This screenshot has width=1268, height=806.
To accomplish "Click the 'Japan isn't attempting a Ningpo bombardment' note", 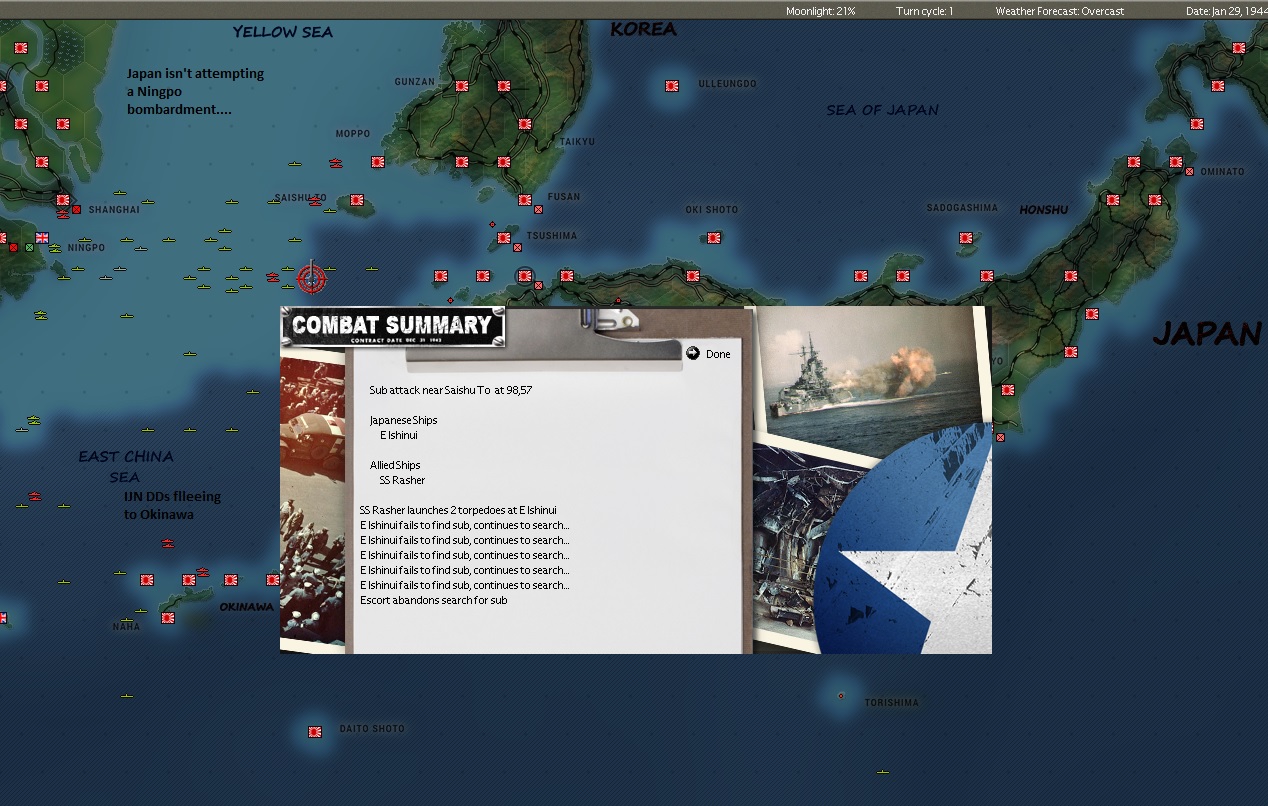I will 196,91.
